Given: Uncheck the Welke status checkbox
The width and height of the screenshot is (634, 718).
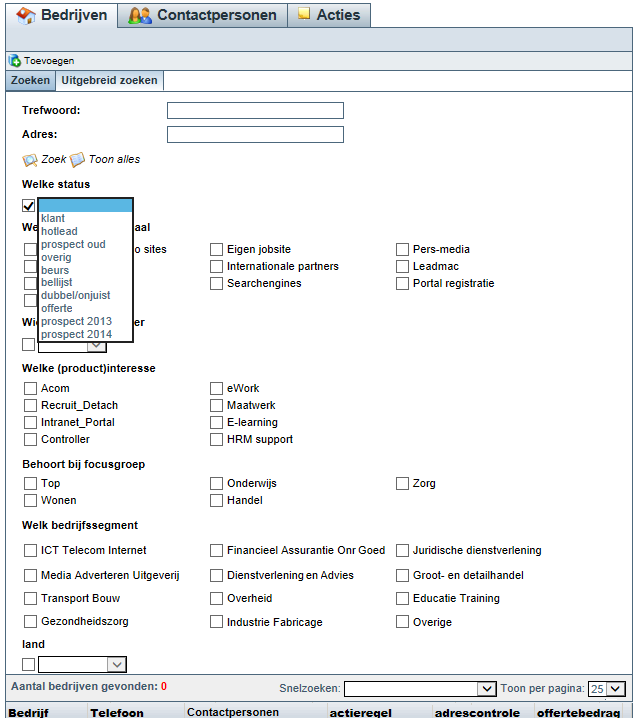Looking at the screenshot, I should pos(28,206).
